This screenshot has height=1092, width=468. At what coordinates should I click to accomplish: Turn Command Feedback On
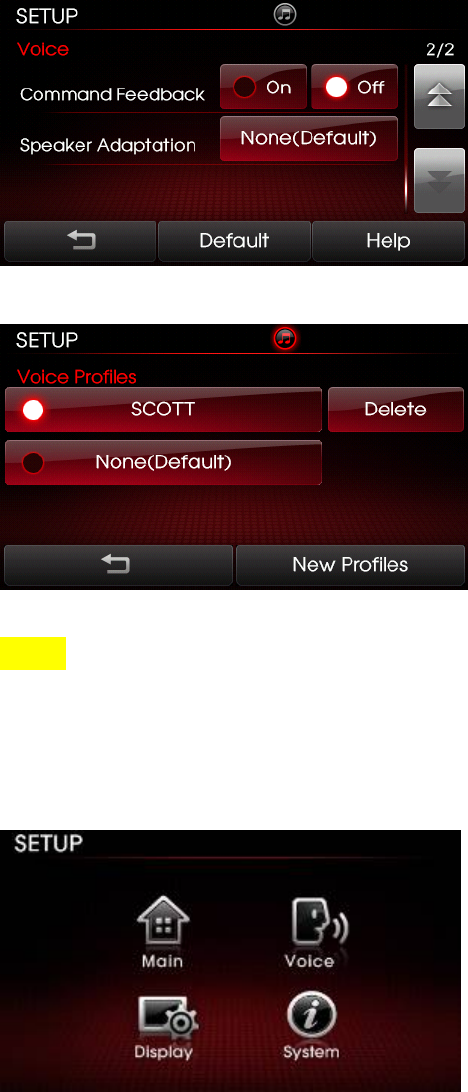coord(263,87)
